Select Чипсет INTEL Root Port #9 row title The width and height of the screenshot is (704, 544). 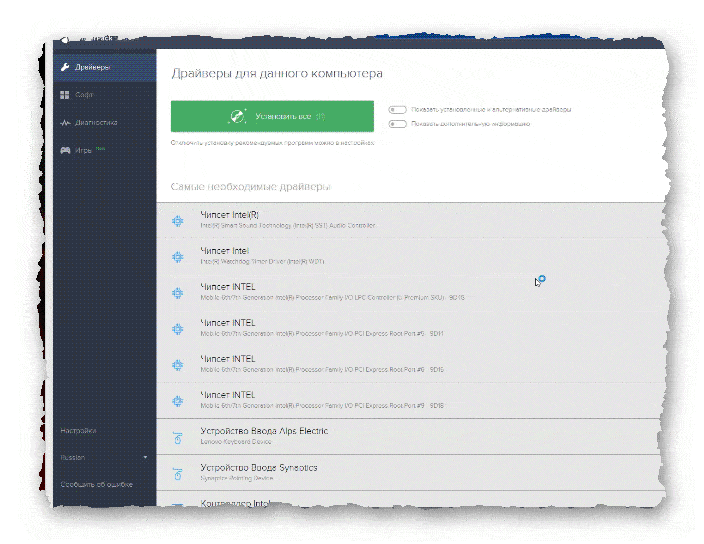228,395
